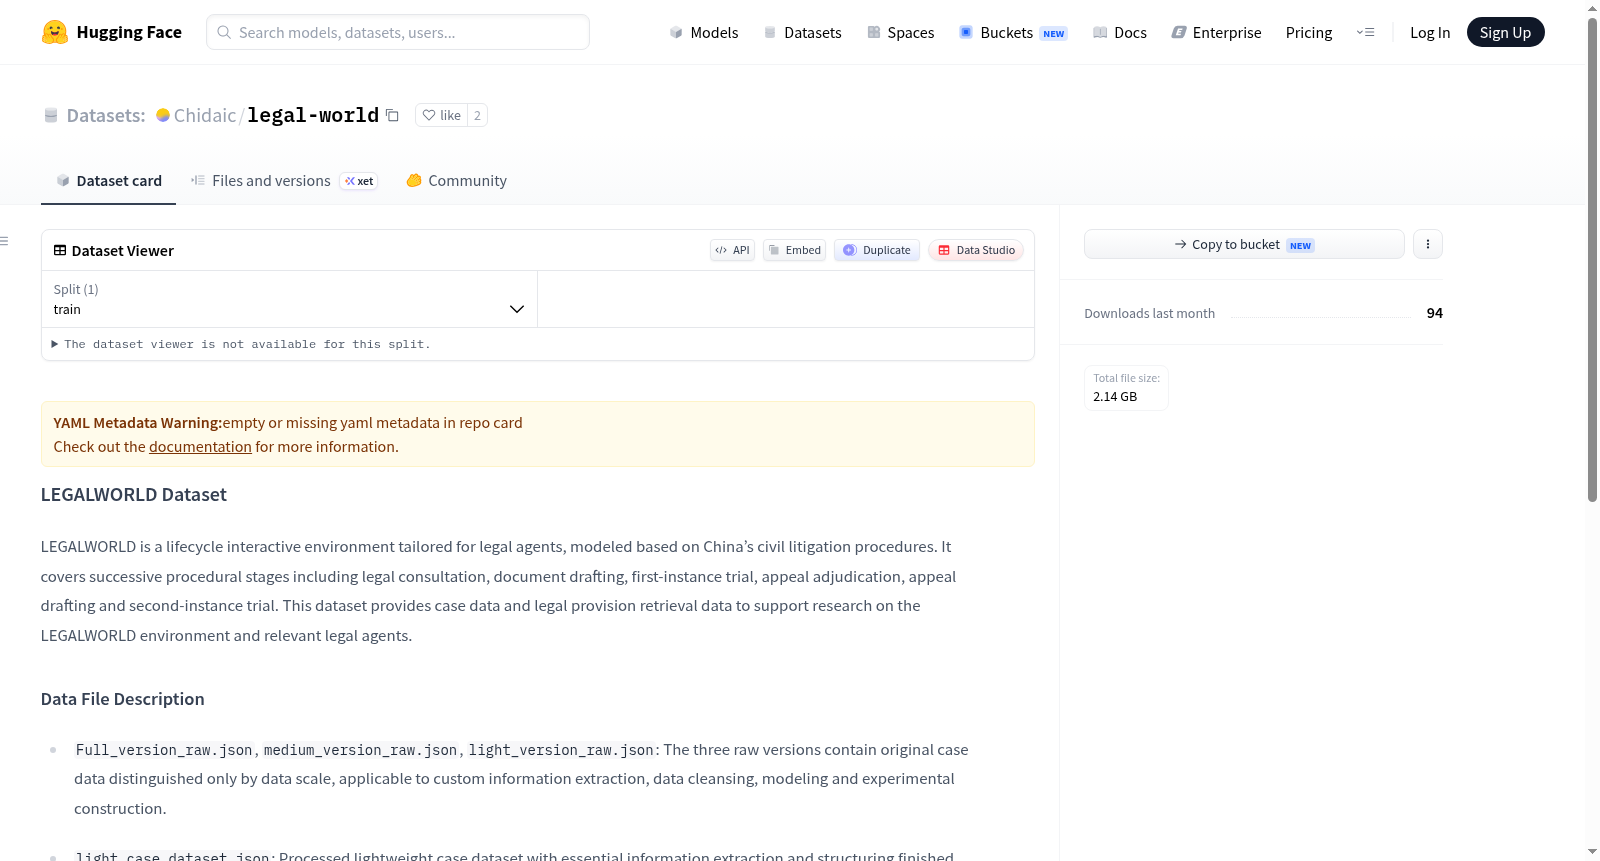Open Data Studio

coord(976,250)
